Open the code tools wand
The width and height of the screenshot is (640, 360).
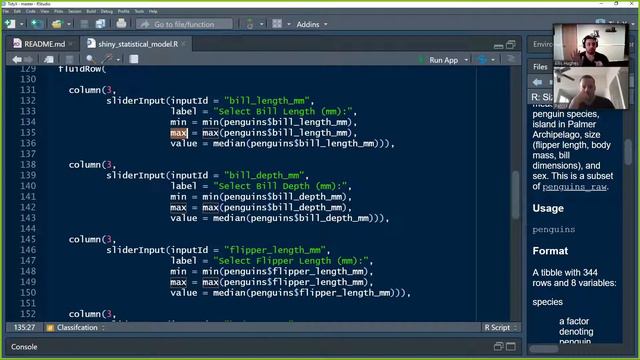click(107, 60)
